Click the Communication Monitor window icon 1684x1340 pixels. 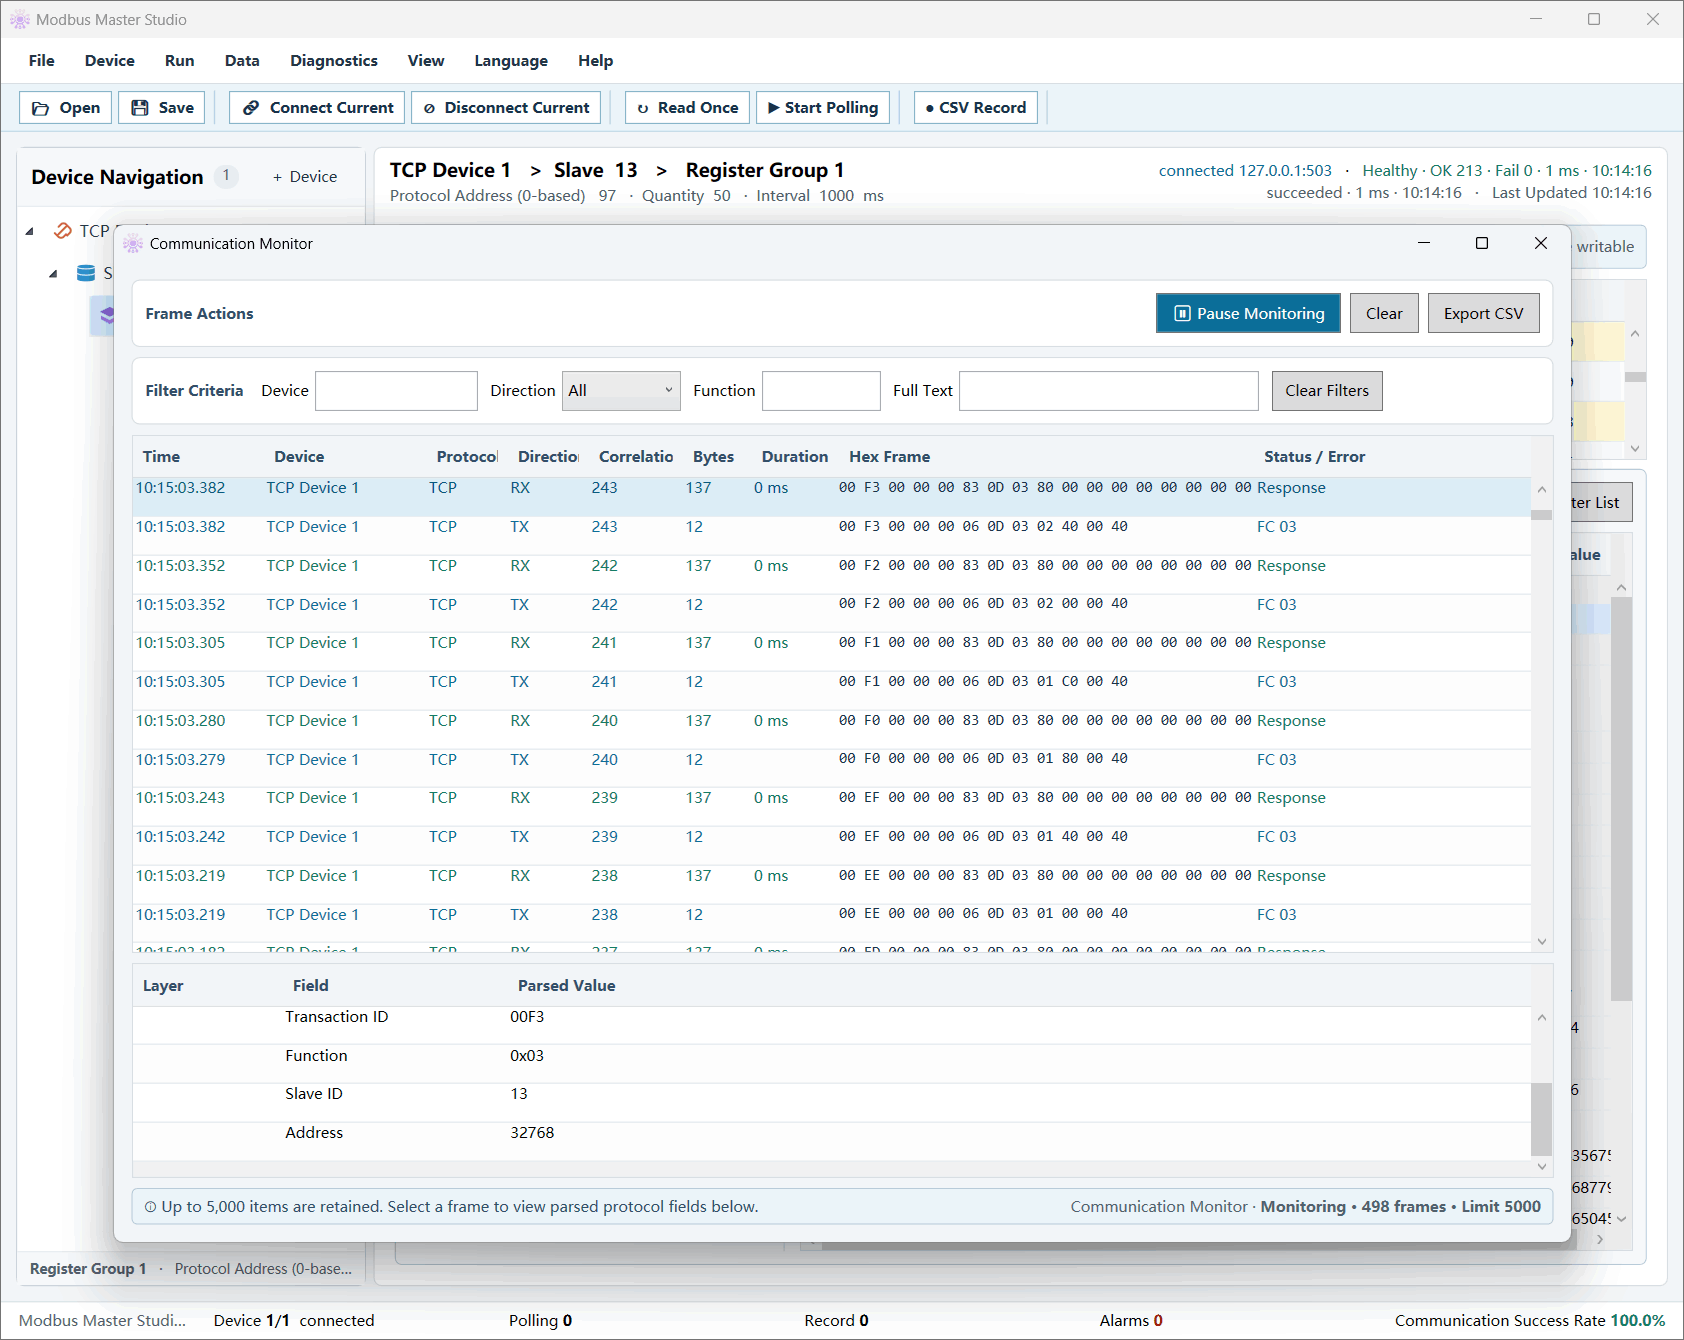[133, 244]
